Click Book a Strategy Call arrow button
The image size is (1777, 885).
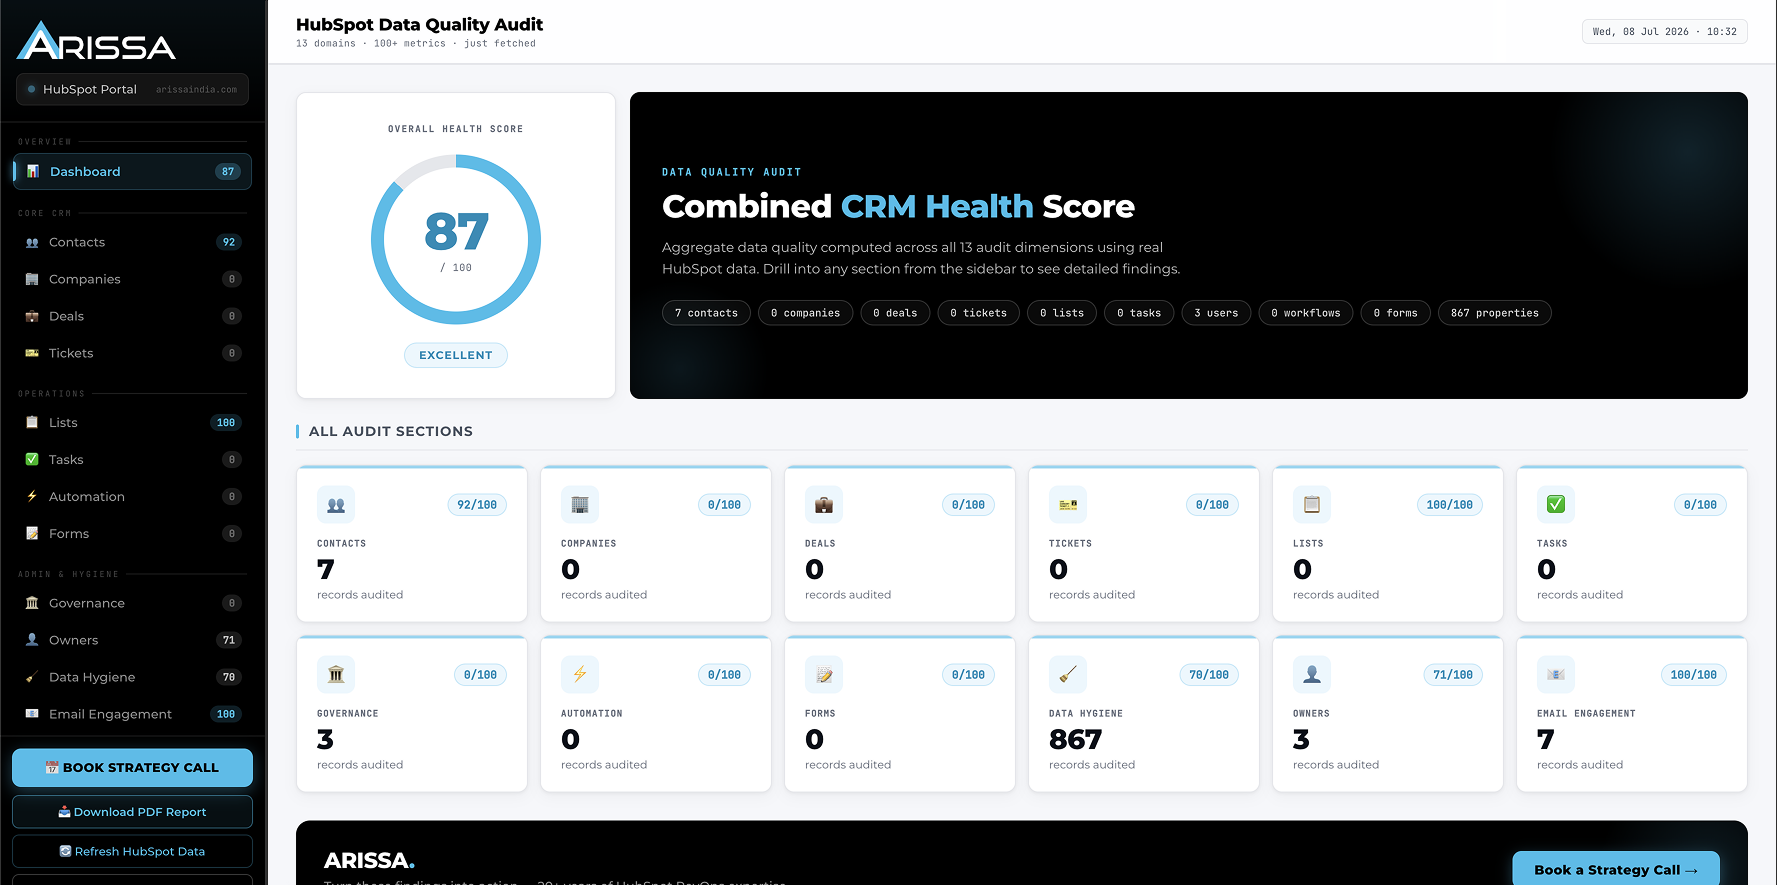(x=1616, y=869)
